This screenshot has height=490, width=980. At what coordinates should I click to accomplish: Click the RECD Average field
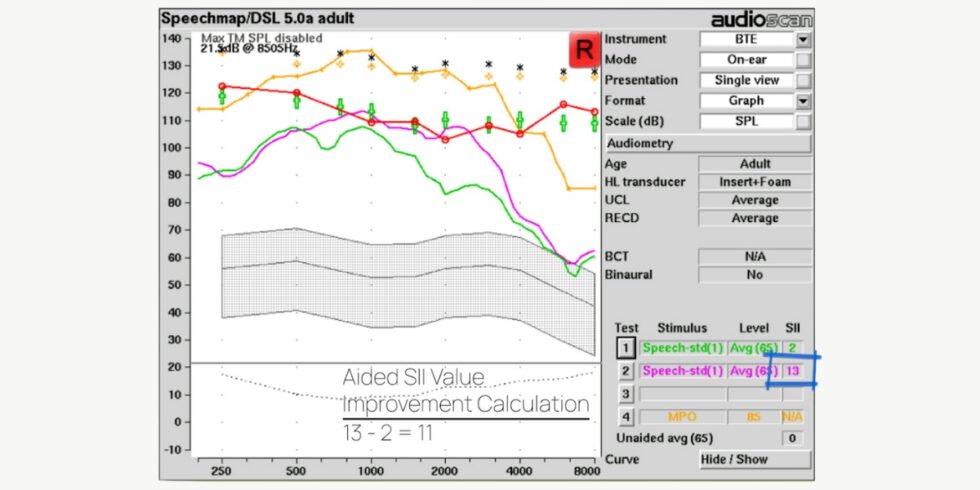pos(754,218)
